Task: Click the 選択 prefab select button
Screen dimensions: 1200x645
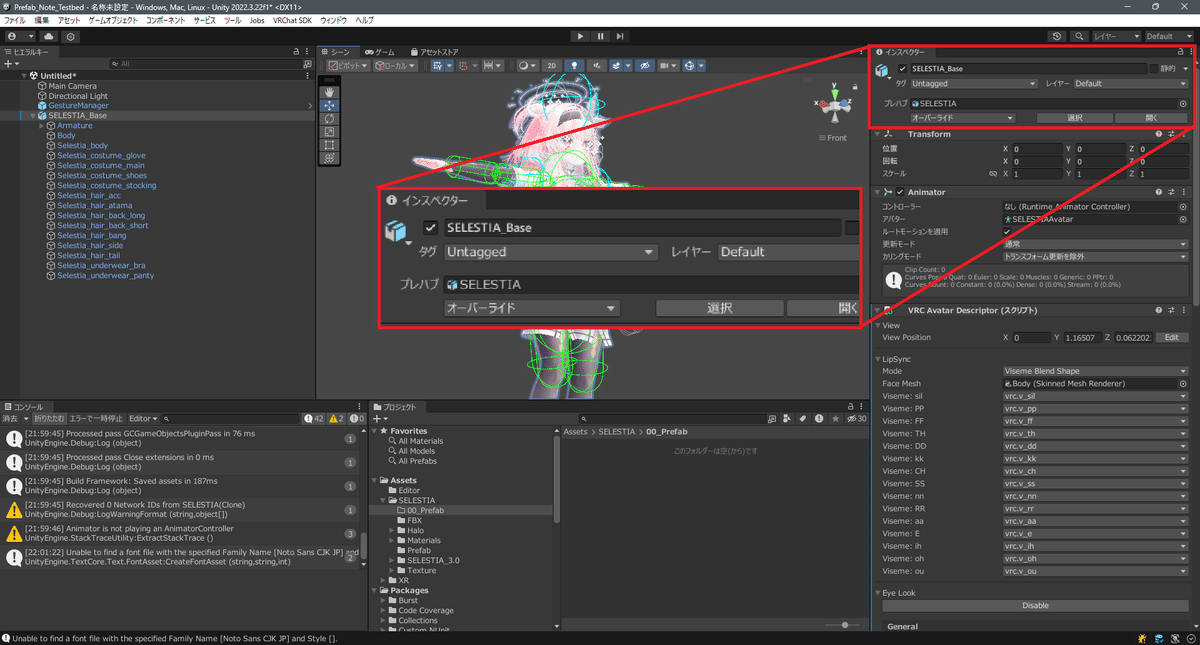Action: pyautogui.click(x=1074, y=118)
